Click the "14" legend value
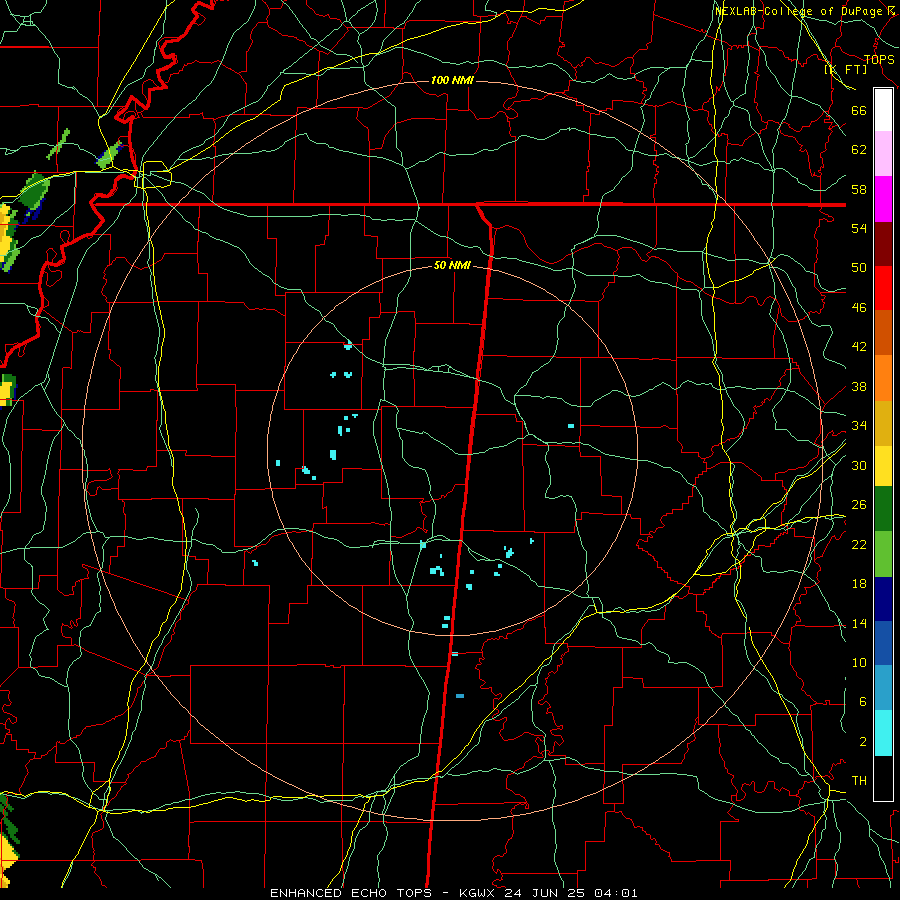900x900 pixels. (x=859, y=623)
